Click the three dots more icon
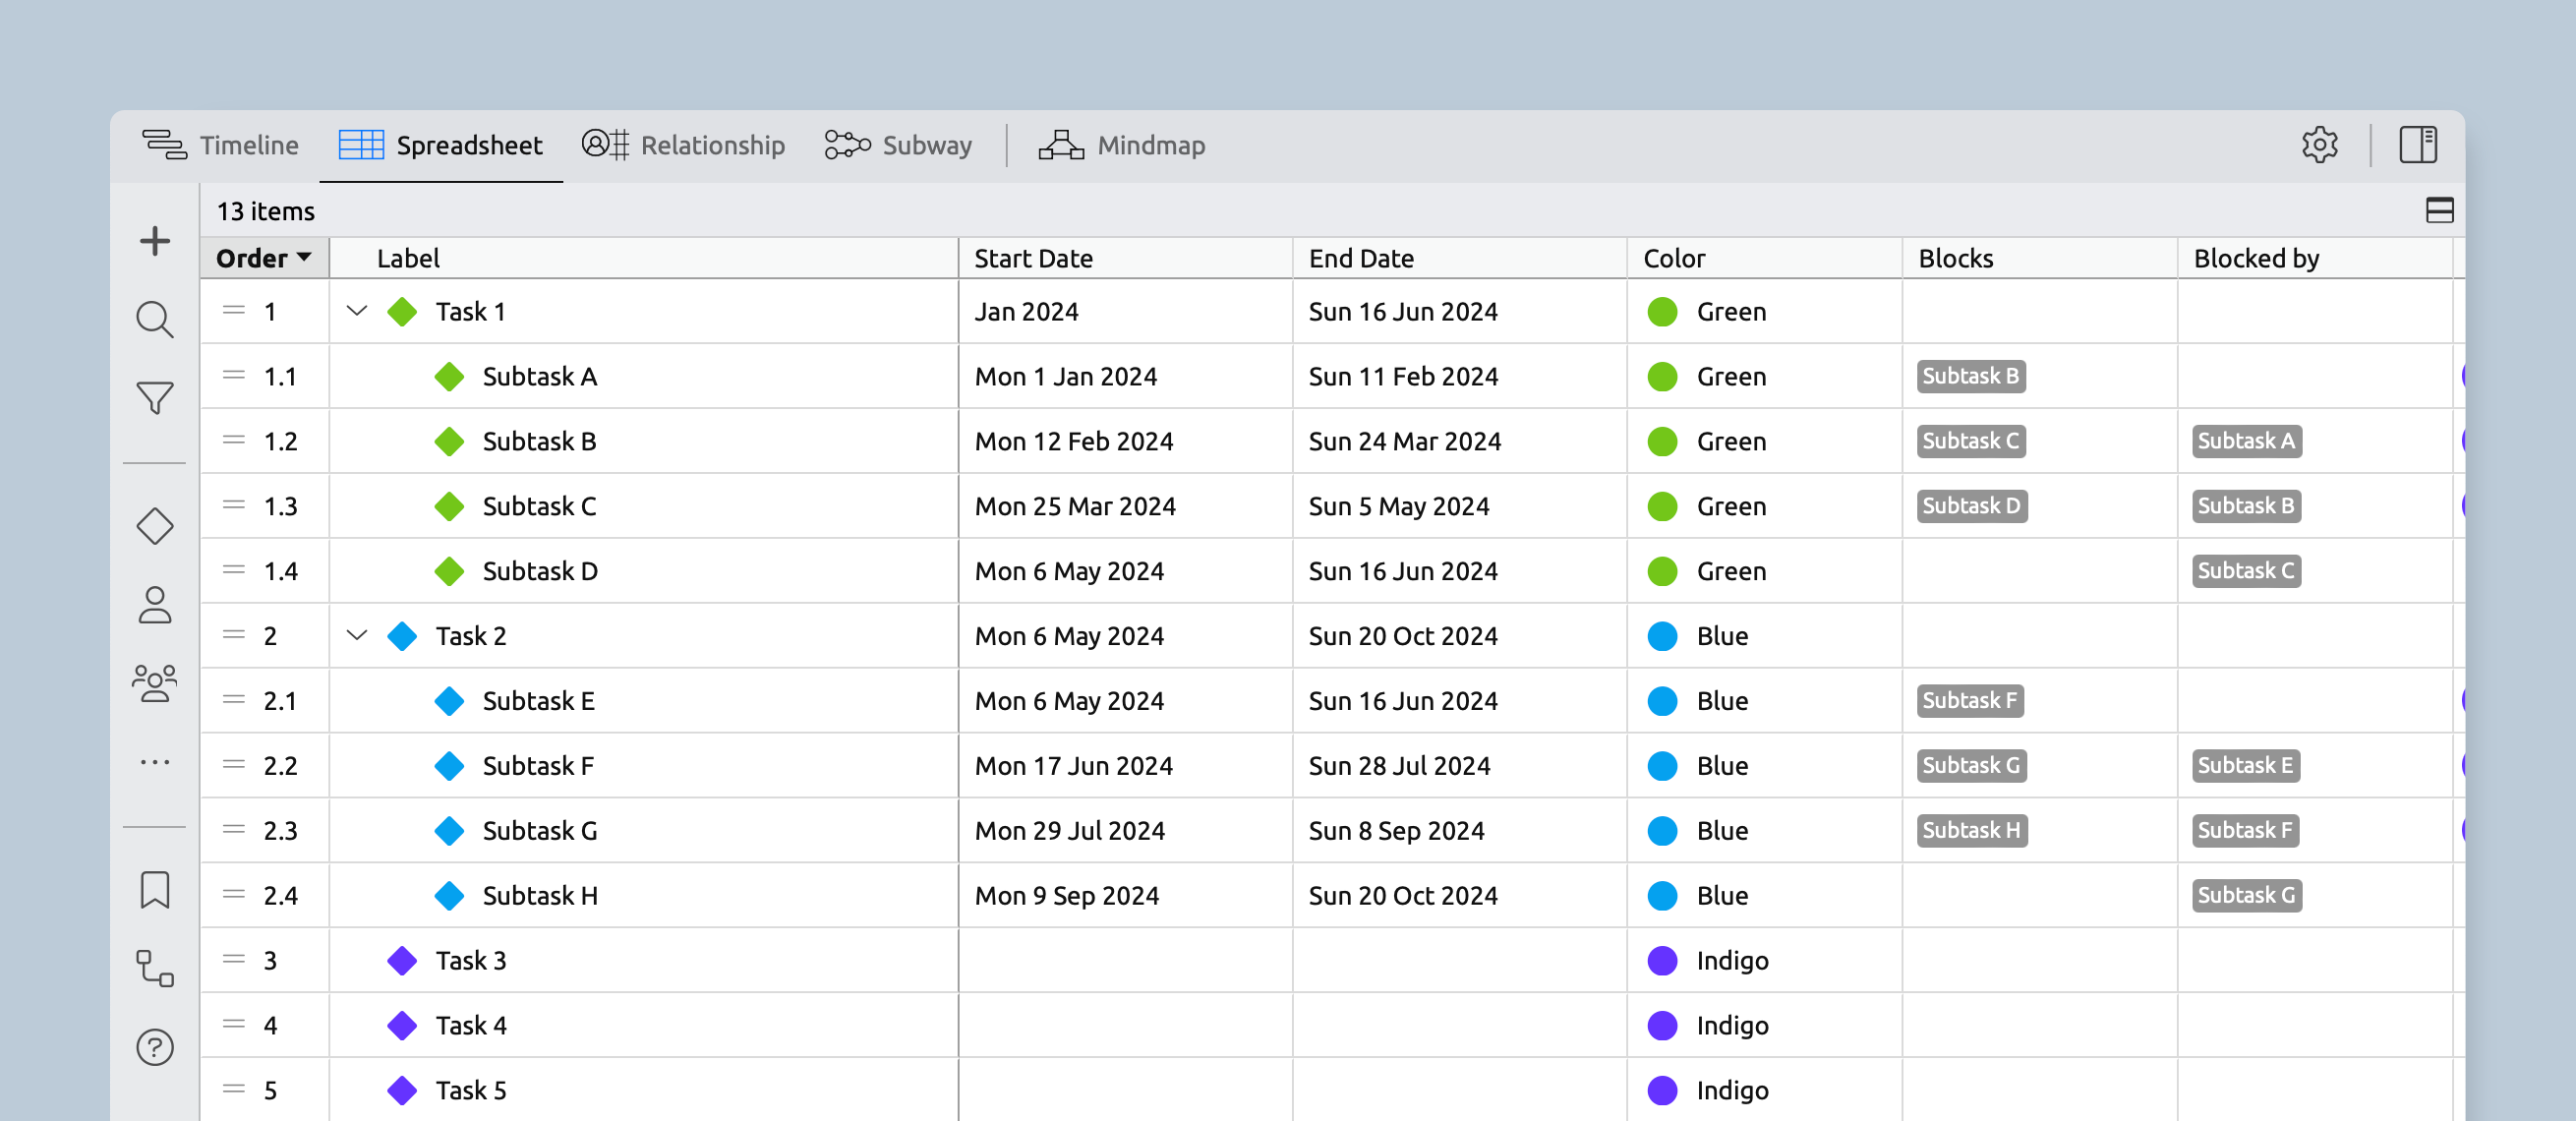Image resolution: width=2576 pixels, height=1121 pixels. pos(155,762)
